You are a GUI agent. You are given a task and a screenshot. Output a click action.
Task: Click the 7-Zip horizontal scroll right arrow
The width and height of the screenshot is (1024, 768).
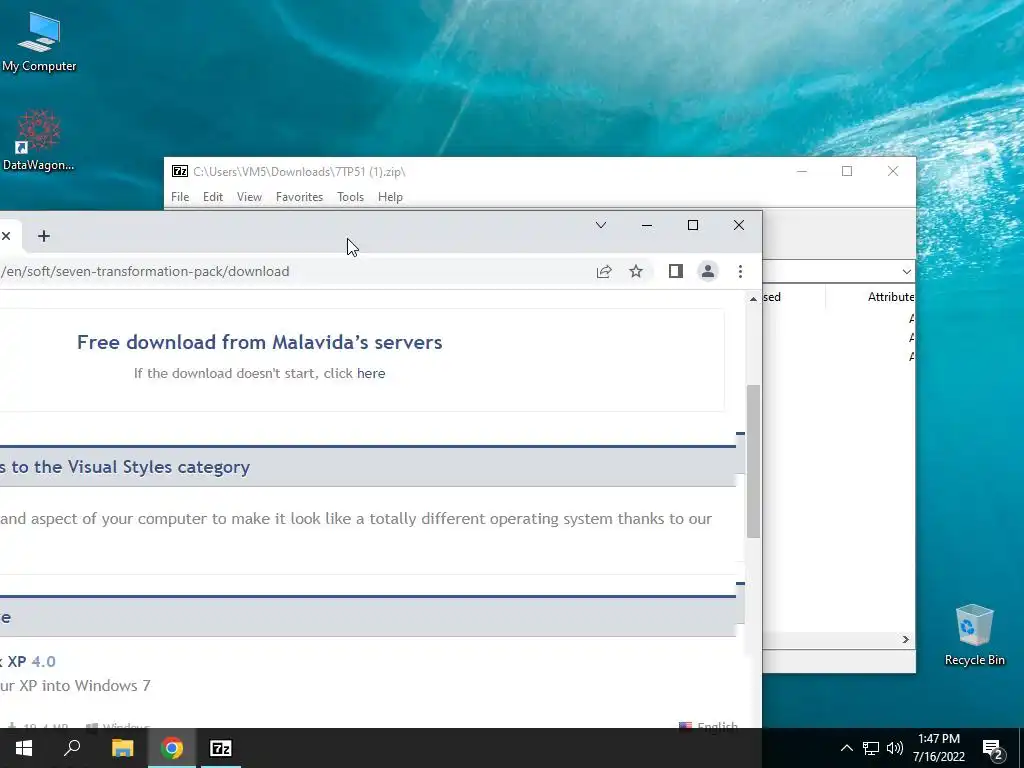pyautogui.click(x=906, y=639)
